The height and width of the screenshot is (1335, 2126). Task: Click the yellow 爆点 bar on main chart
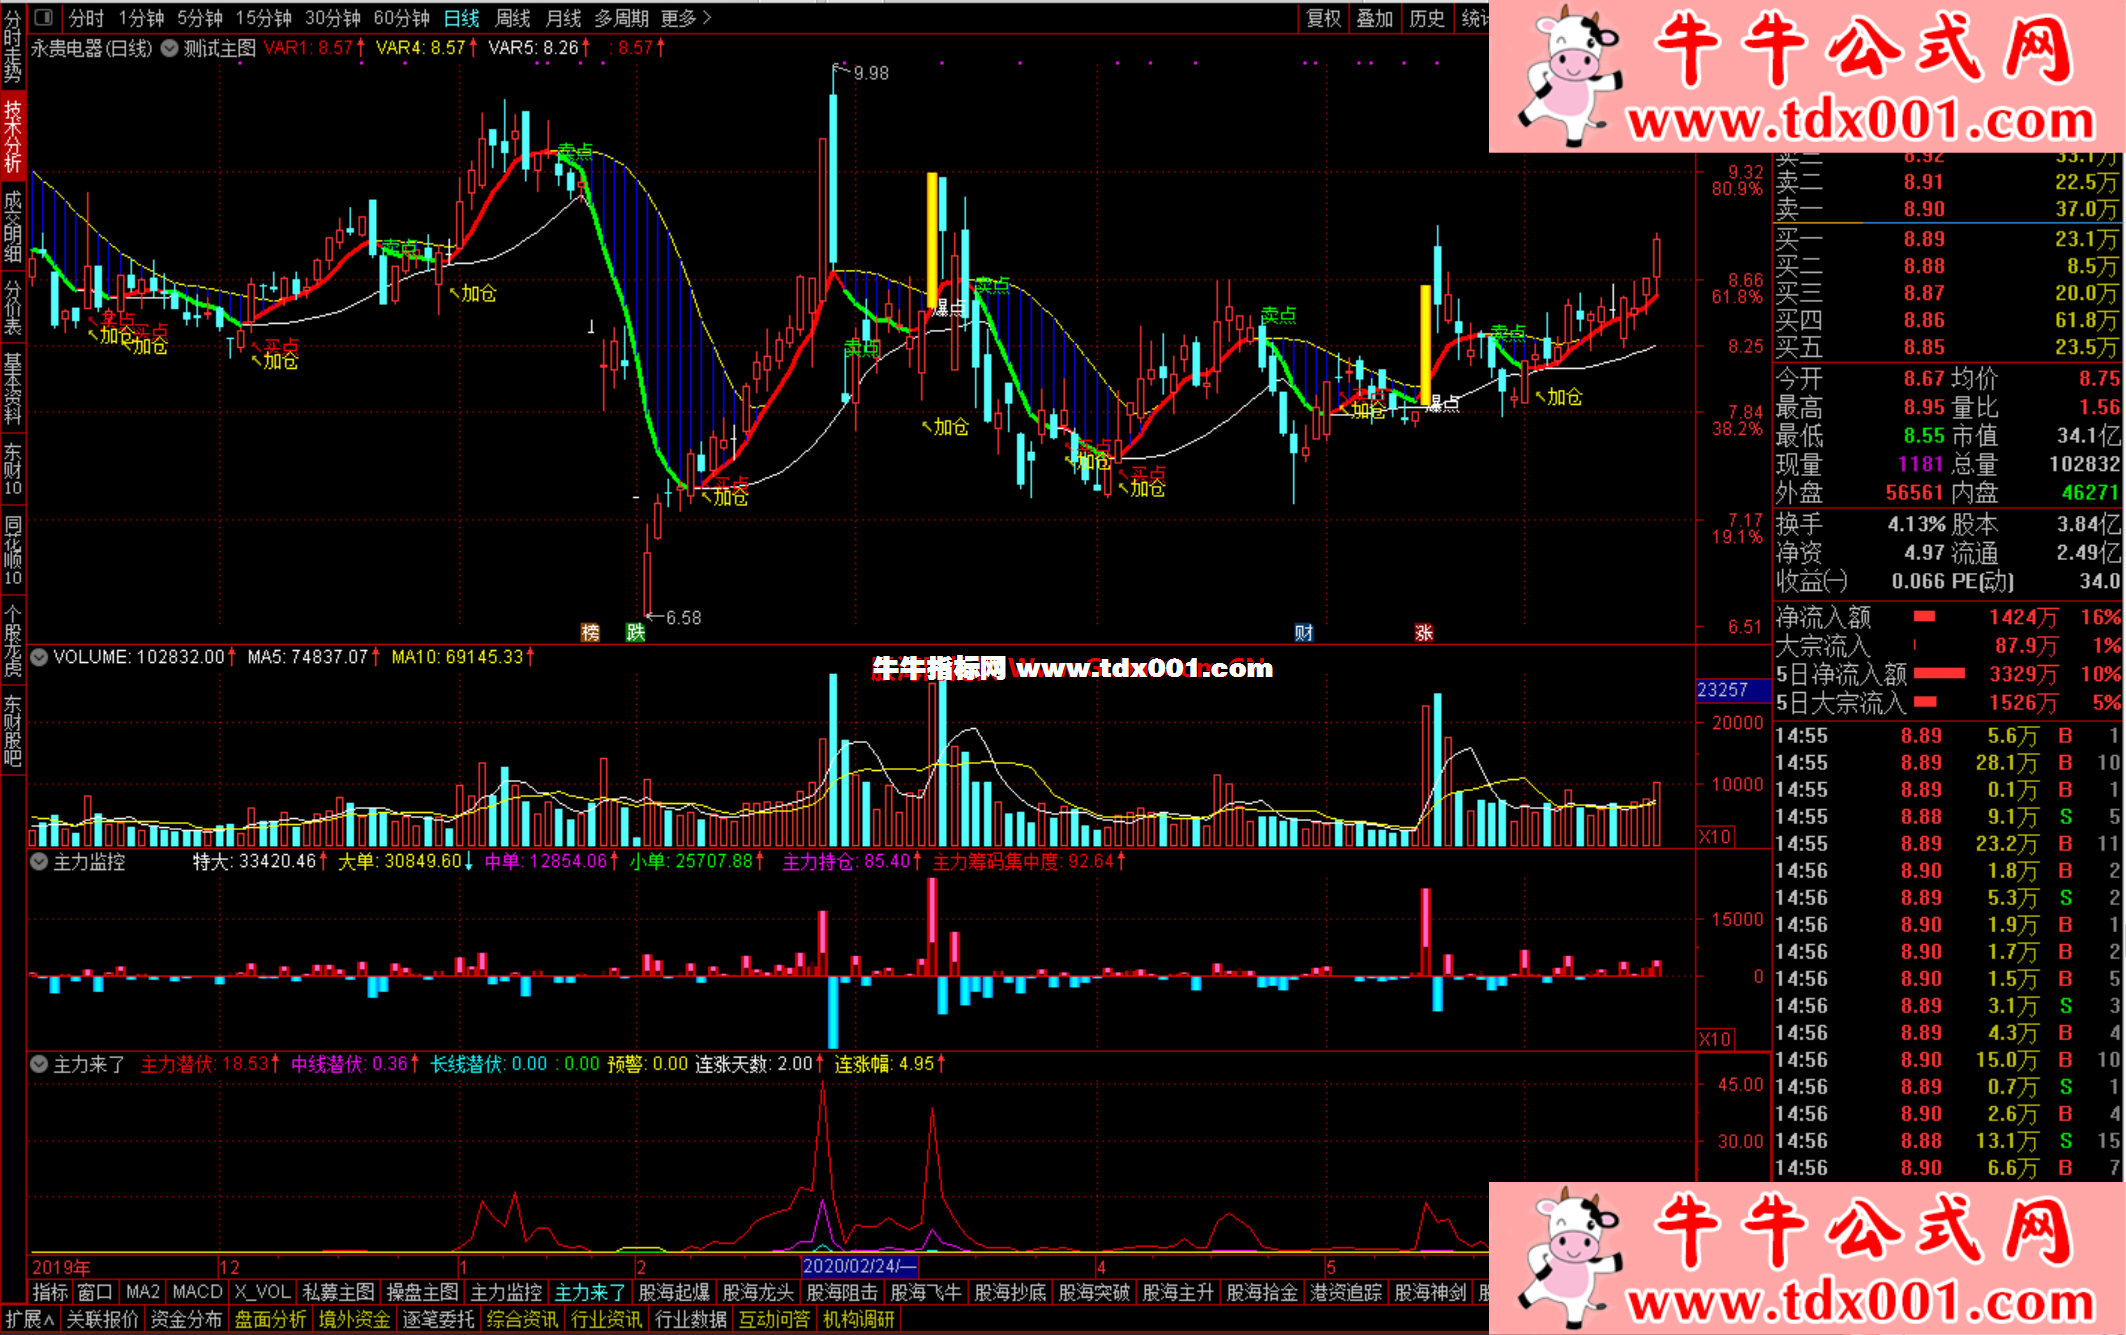pos(932,240)
